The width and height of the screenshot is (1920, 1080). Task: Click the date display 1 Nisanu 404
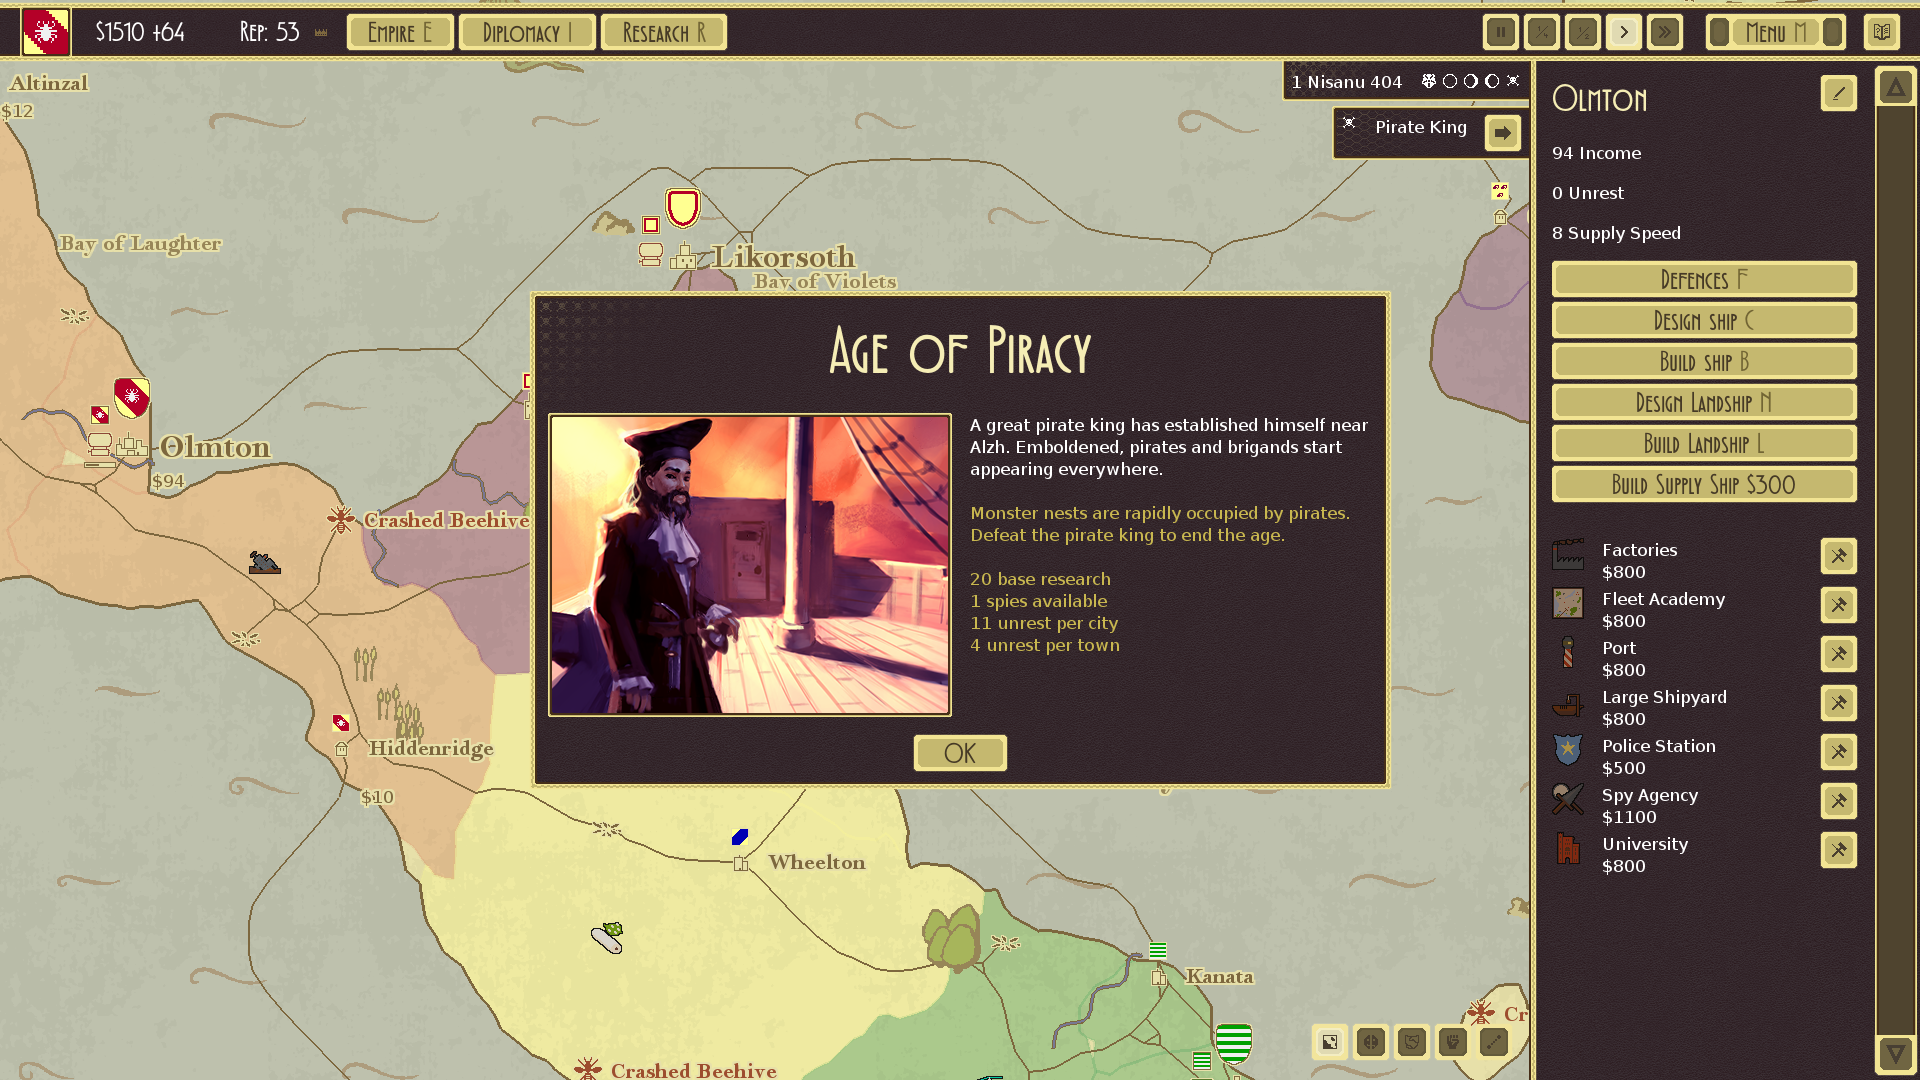coord(1346,80)
